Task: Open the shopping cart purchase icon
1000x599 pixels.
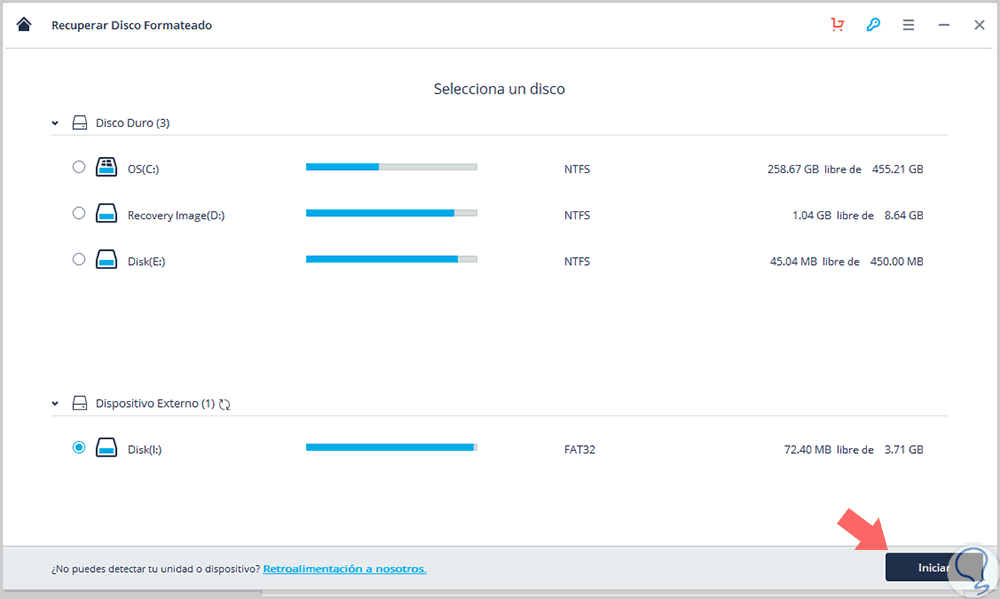Action: coord(838,25)
